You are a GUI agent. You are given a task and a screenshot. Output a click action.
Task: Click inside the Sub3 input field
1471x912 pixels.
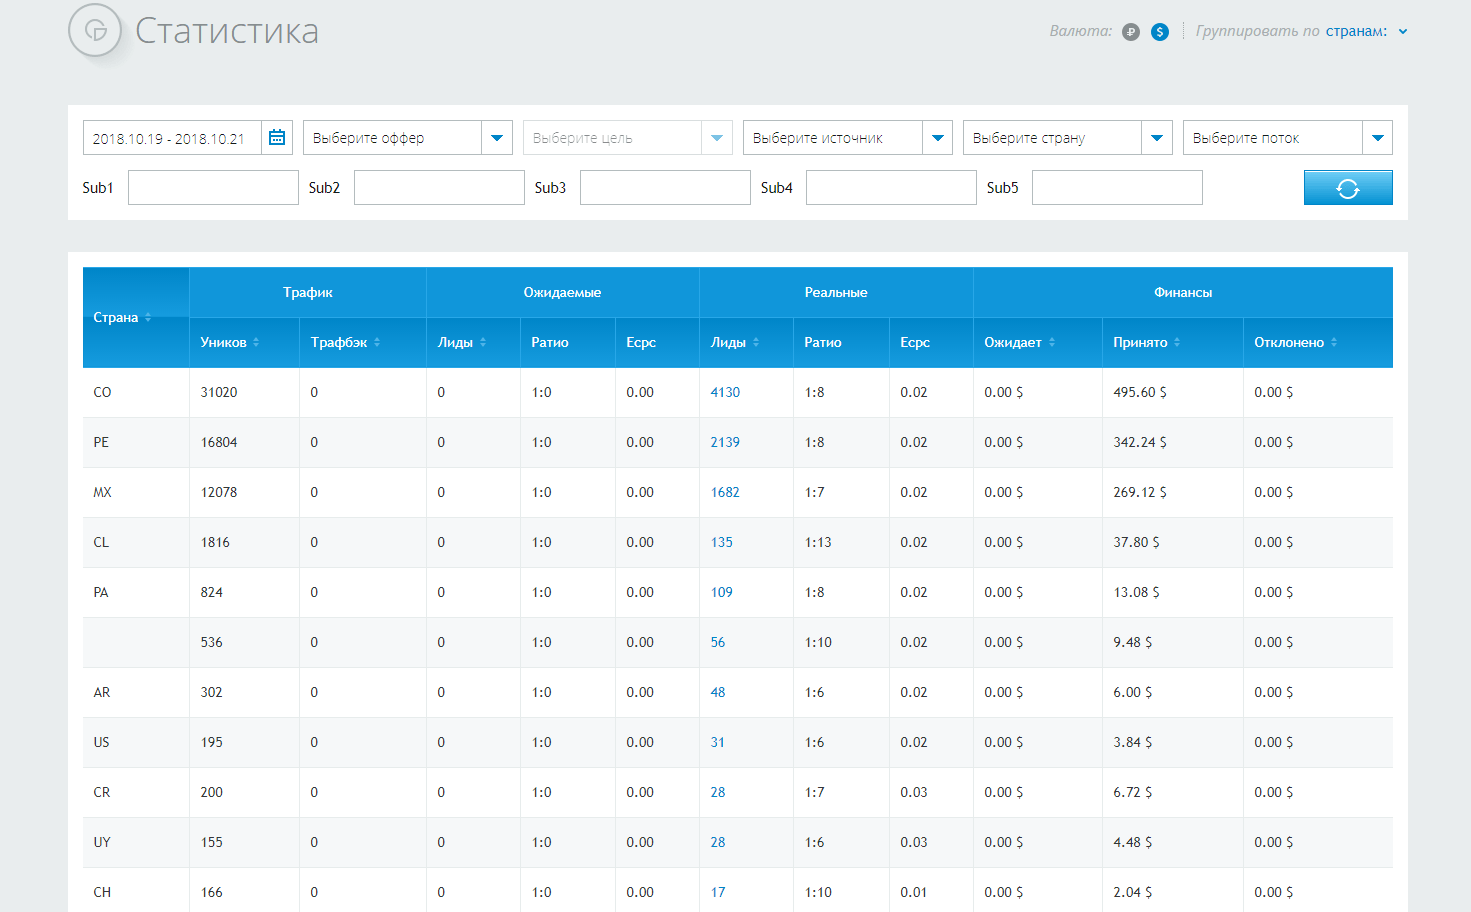(664, 187)
